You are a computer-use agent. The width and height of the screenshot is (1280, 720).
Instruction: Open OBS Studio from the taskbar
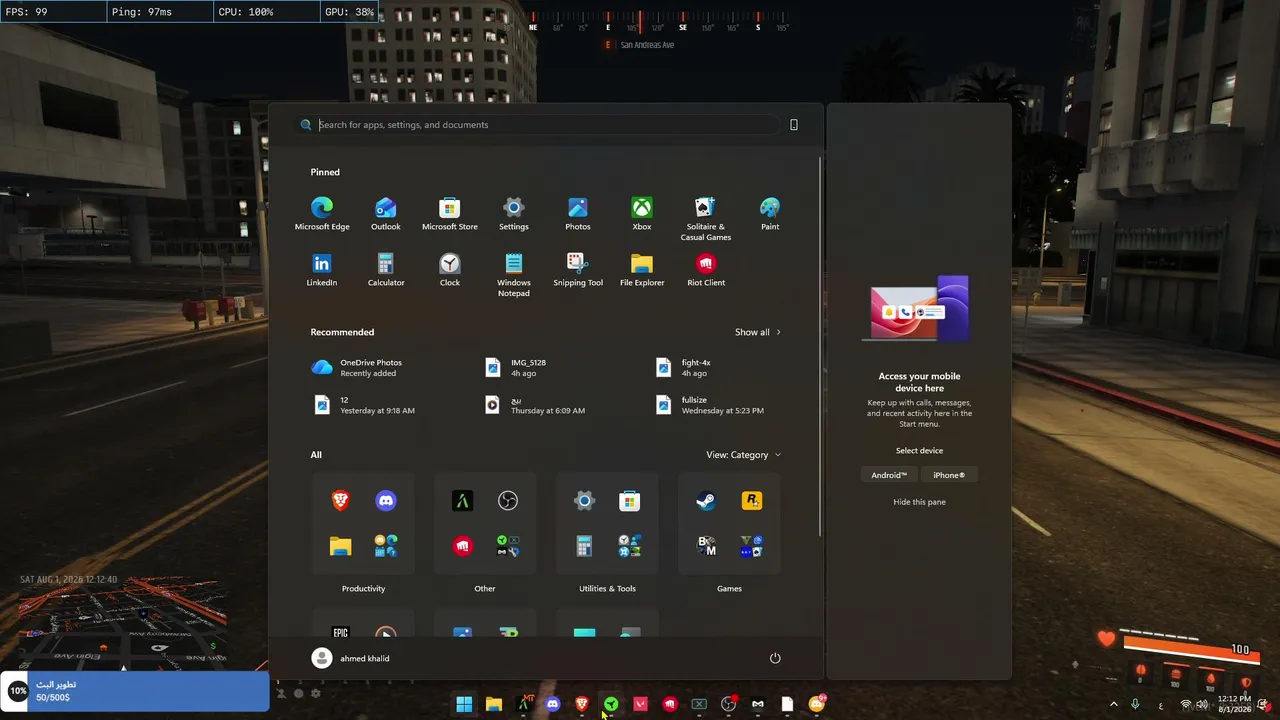click(728, 704)
